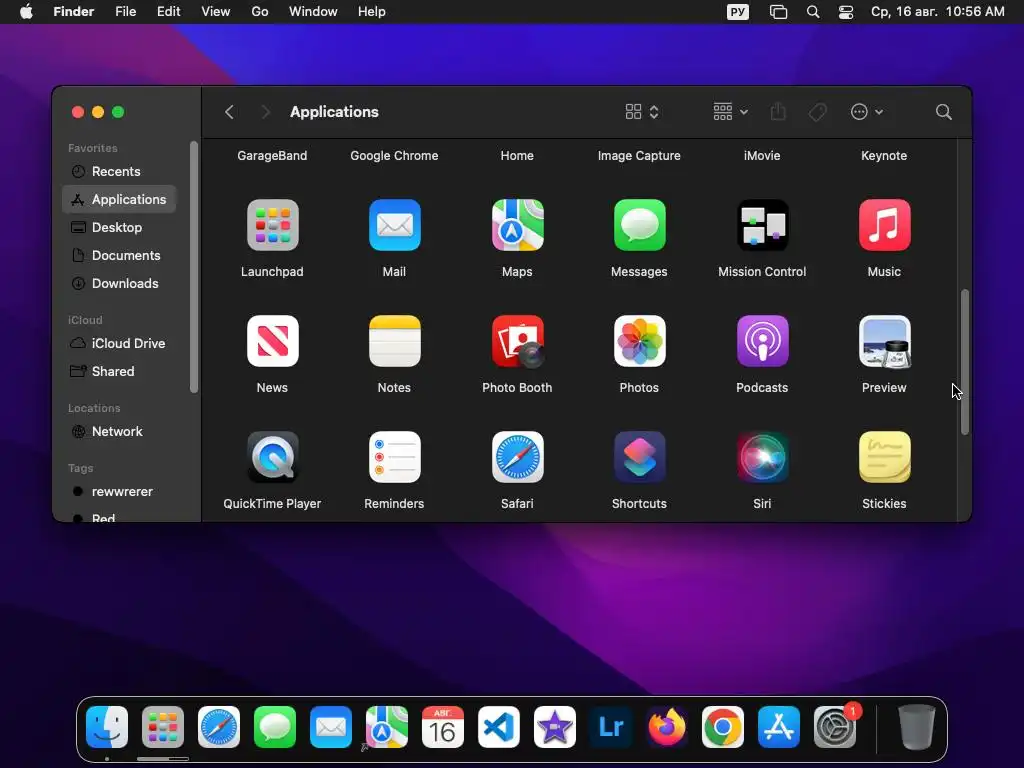Open Firefox from the Dock
This screenshot has height=768, width=1024.
[x=667, y=727]
